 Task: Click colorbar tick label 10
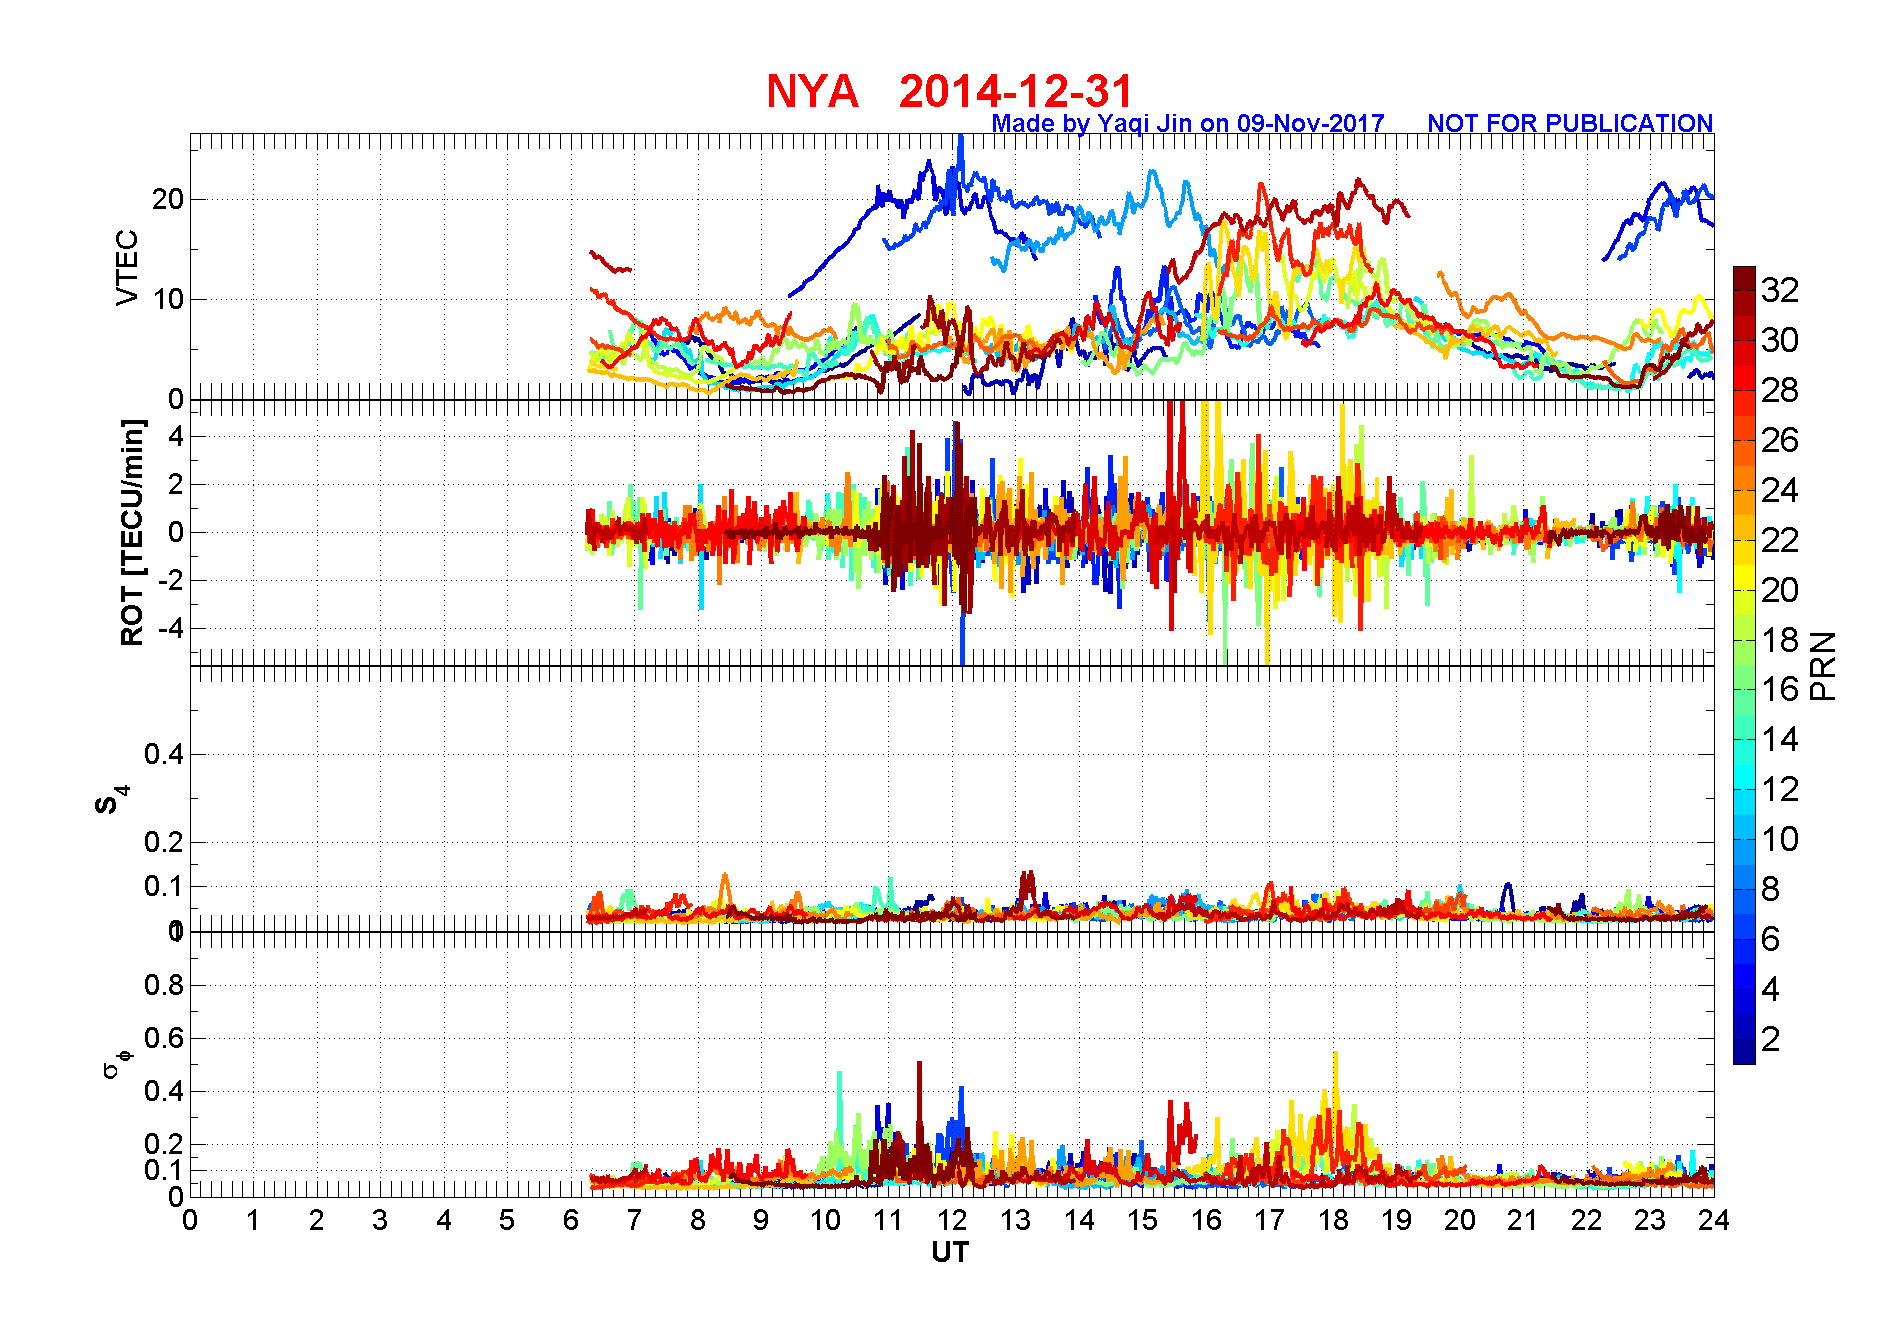point(1780,839)
